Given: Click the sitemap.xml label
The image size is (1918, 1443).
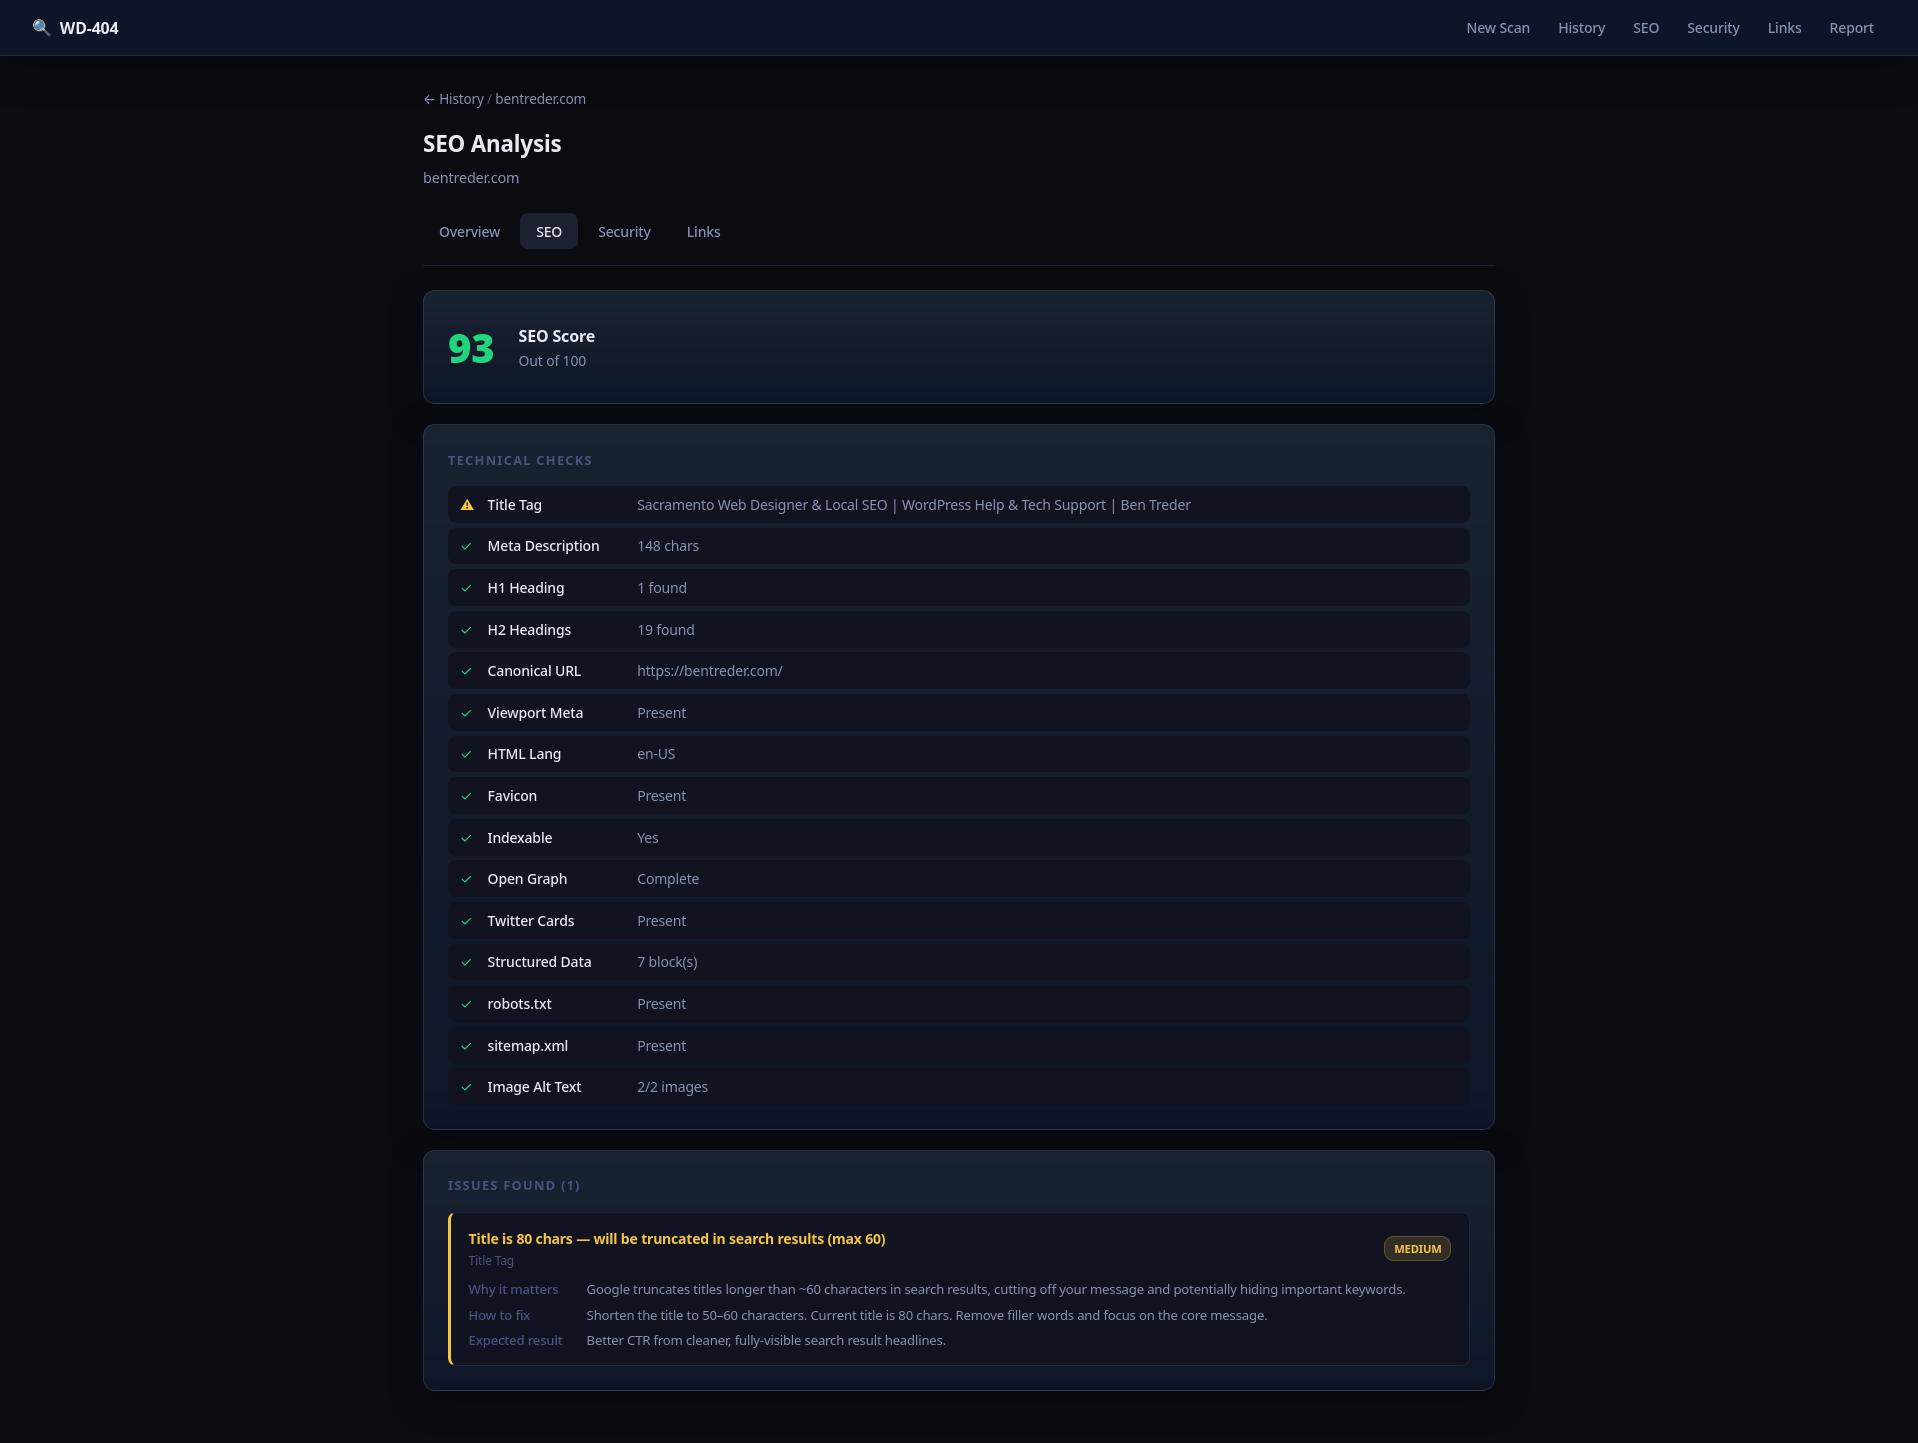Looking at the screenshot, I should pyautogui.click(x=527, y=1046).
